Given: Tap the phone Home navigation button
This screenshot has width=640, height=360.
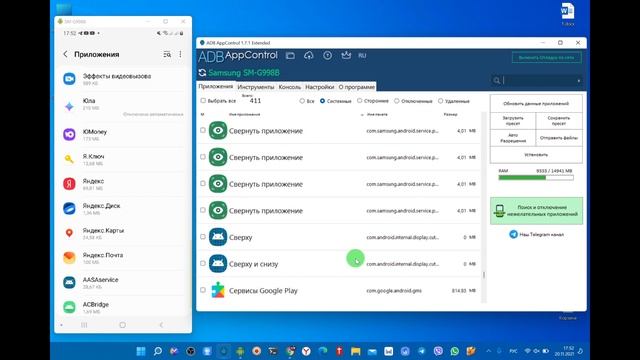Looking at the screenshot, I should click(x=122, y=325).
